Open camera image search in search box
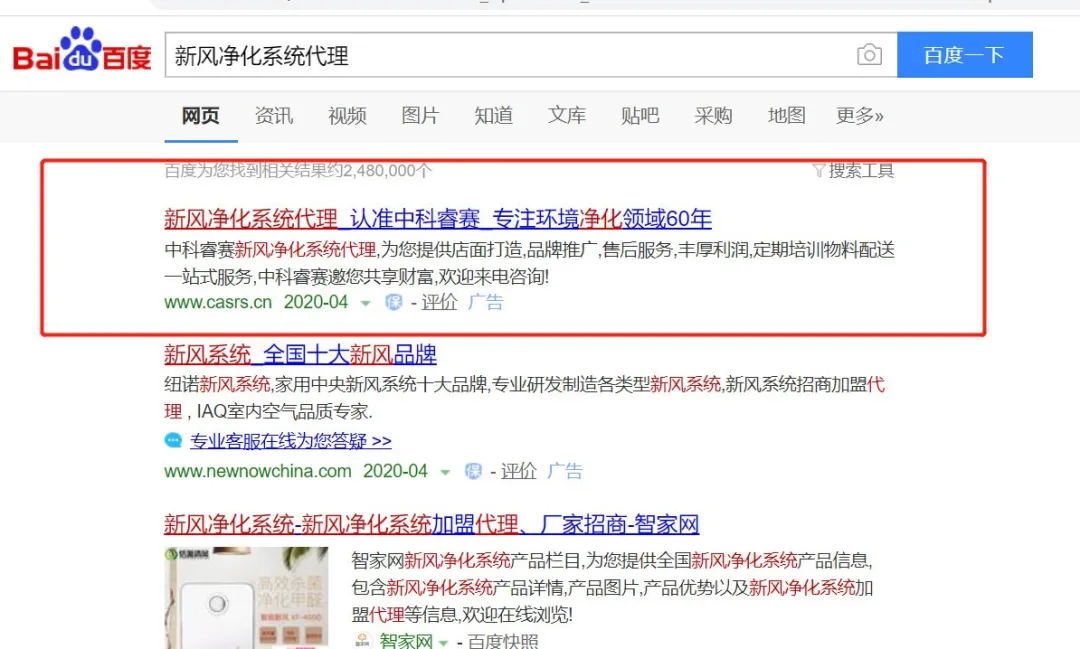Screen dimensions: 1080x649 (x=869, y=54)
